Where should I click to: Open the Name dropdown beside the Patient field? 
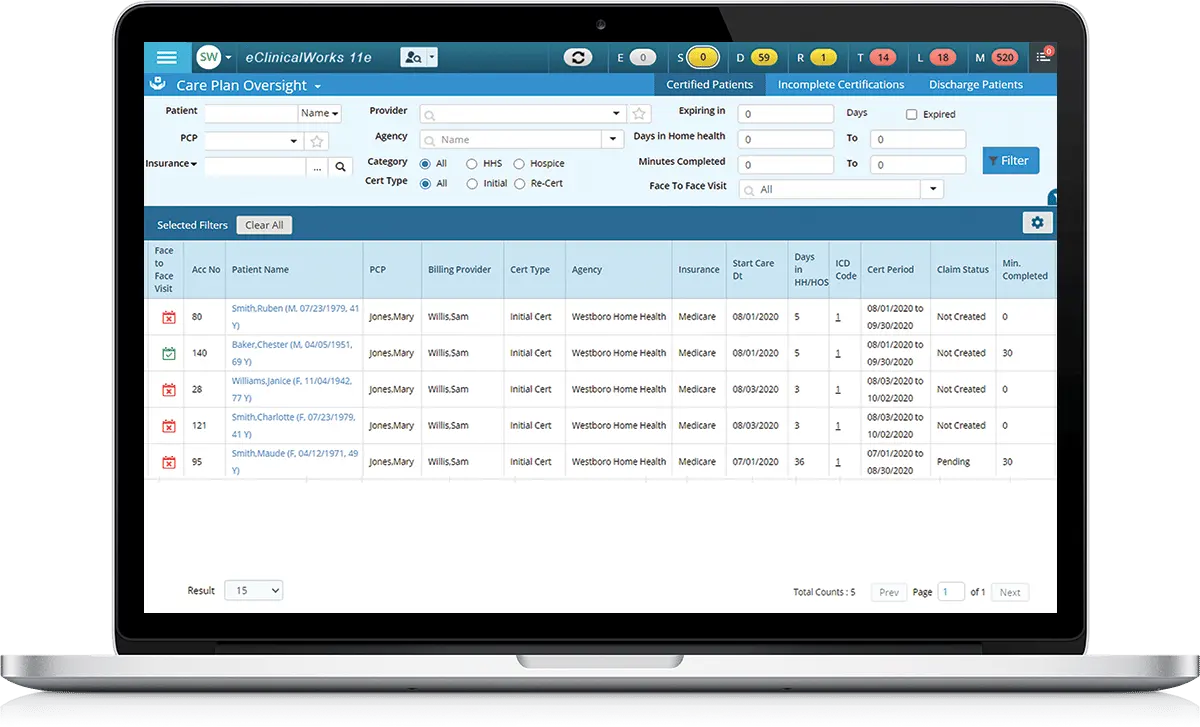(319, 113)
